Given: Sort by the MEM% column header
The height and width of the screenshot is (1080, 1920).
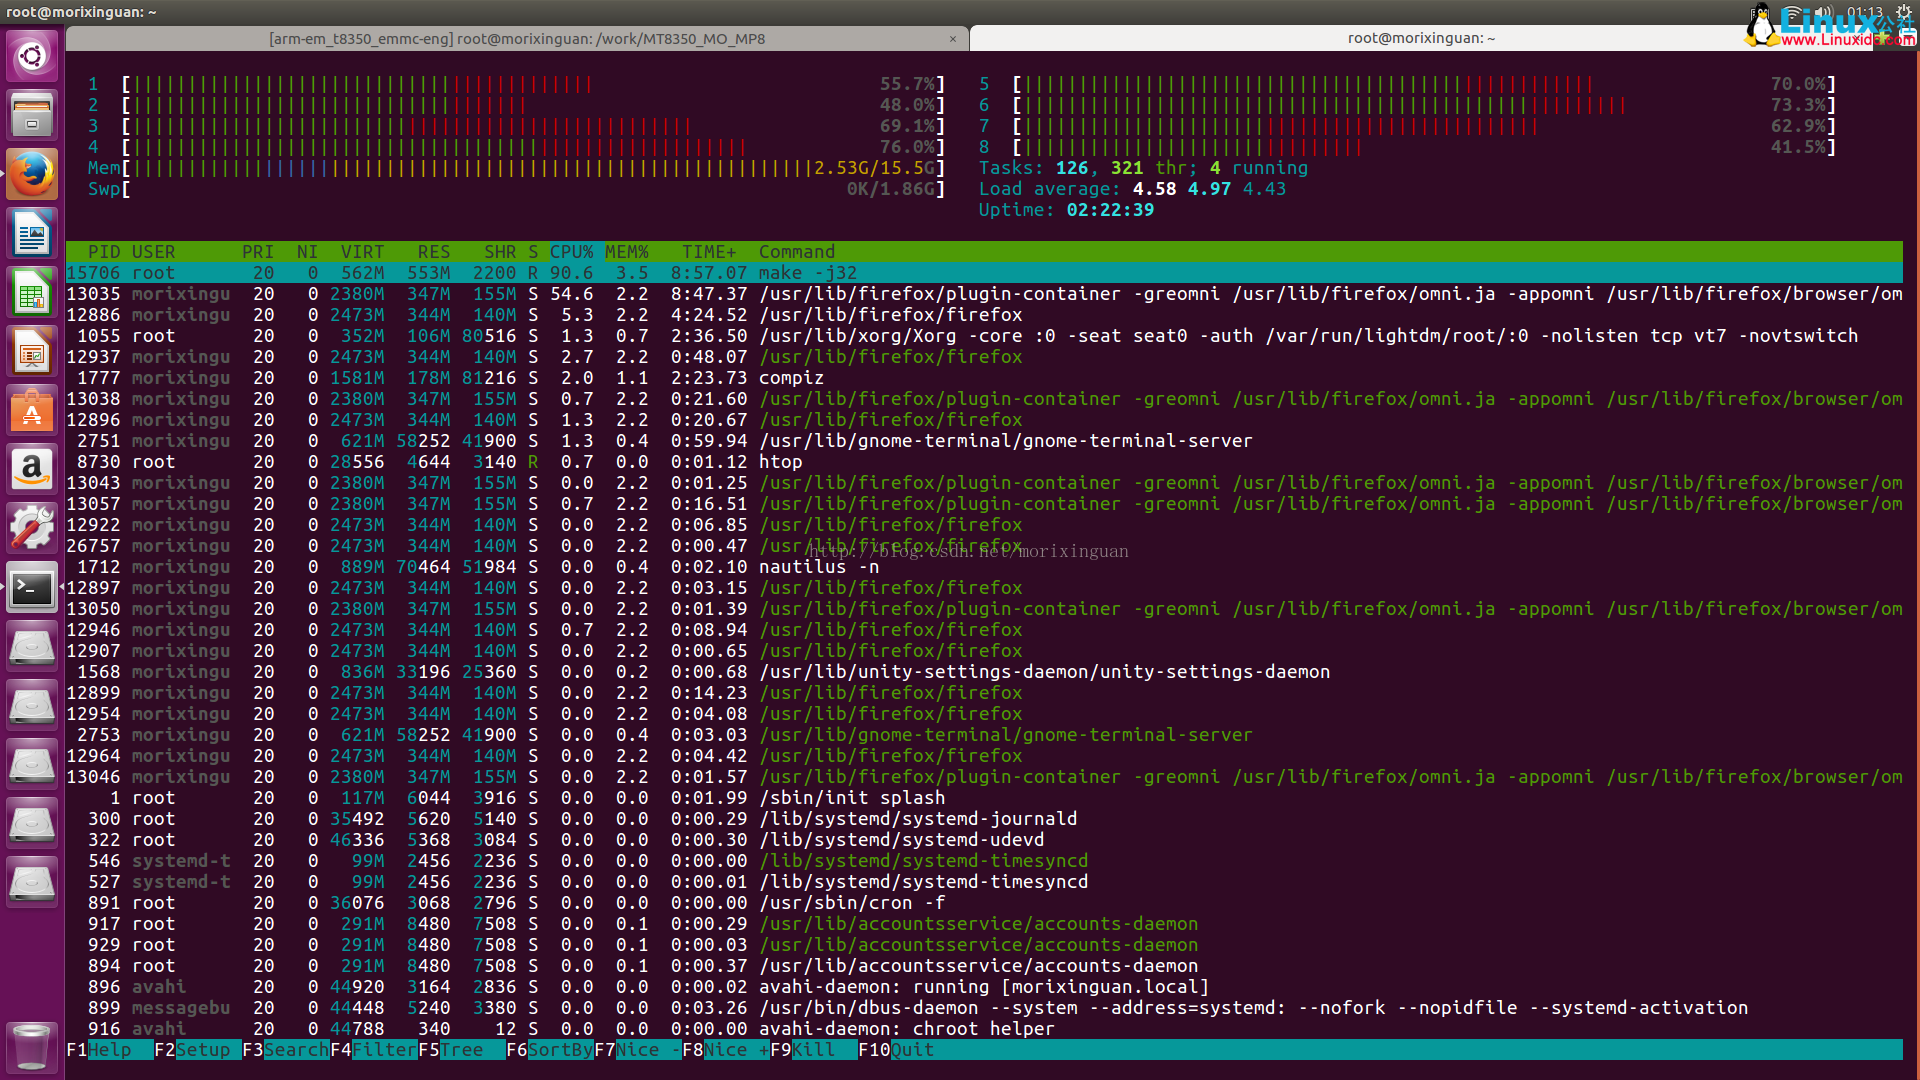Looking at the screenshot, I should tap(626, 252).
